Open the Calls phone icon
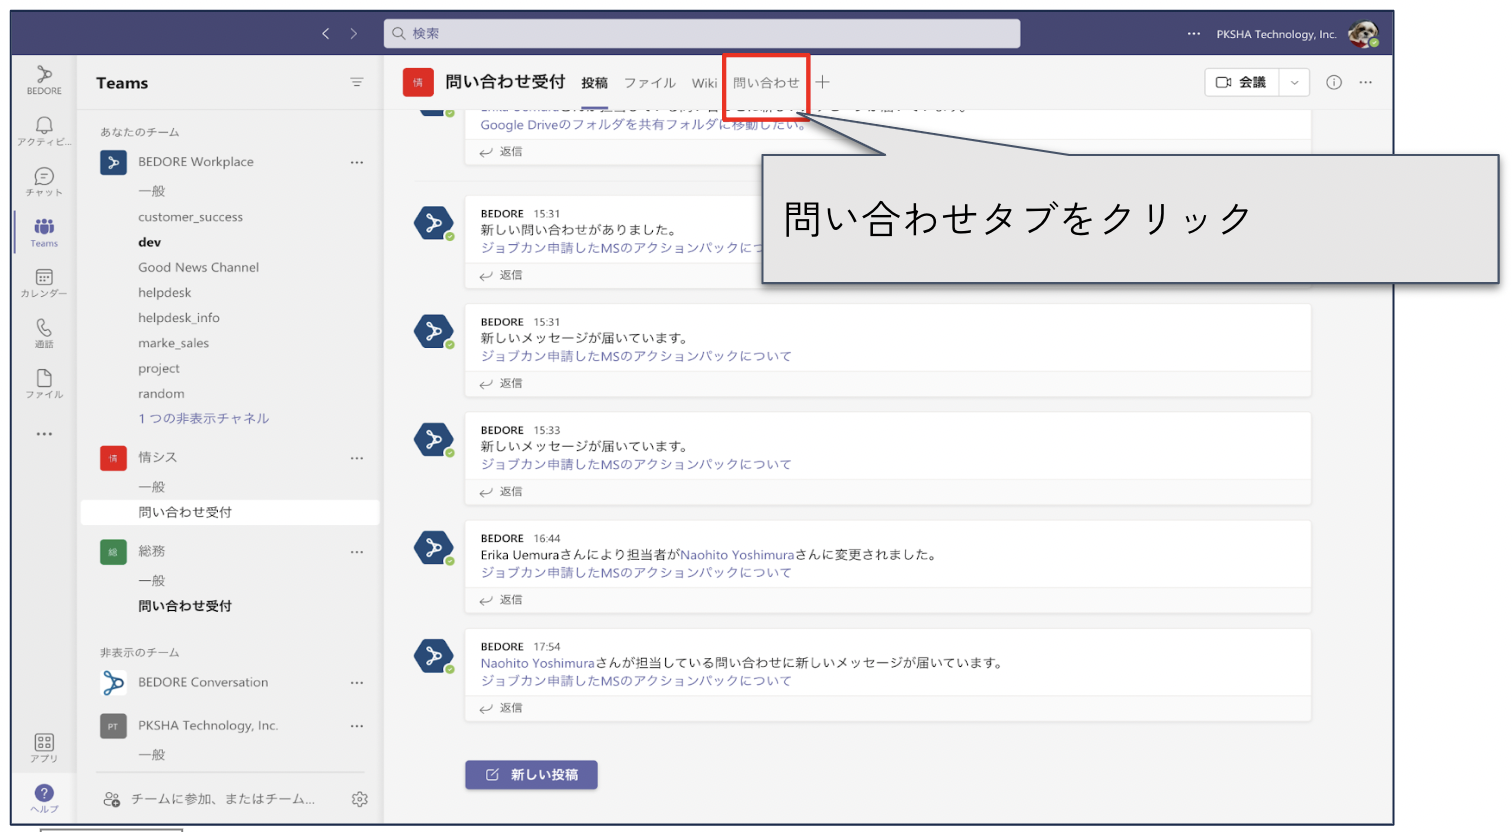 click(x=44, y=333)
